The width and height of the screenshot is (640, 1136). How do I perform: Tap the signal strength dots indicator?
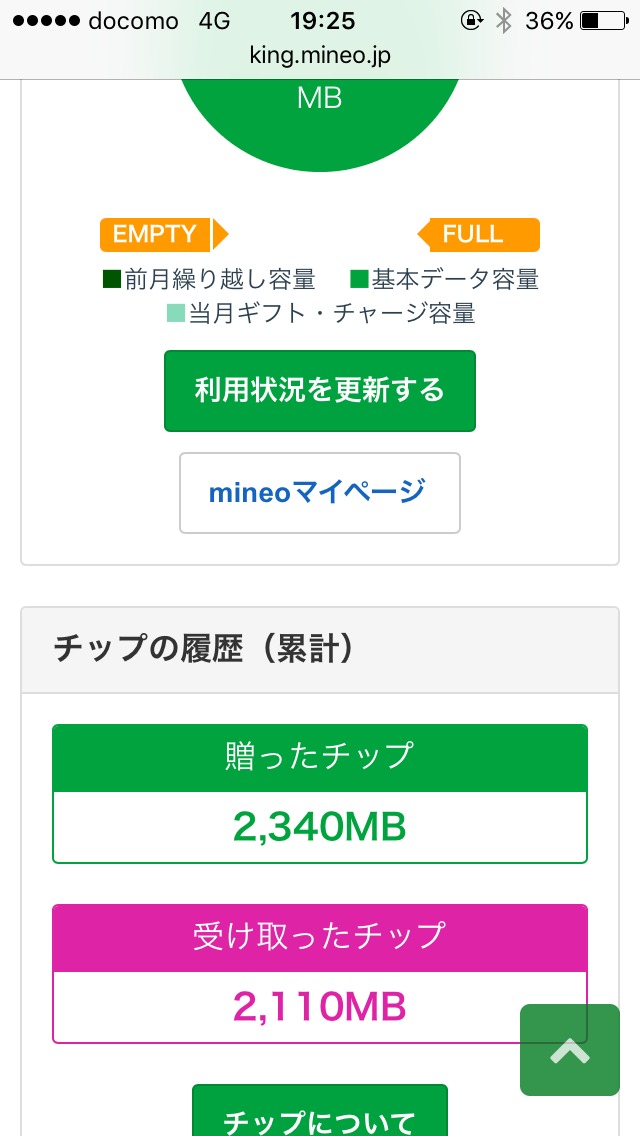tap(43, 21)
